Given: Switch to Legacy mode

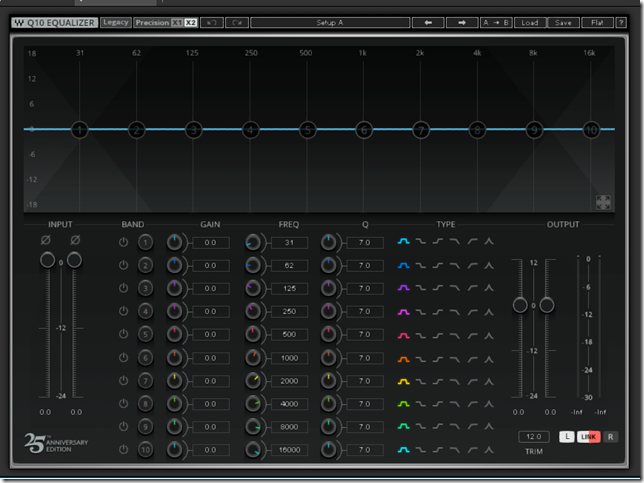Looking at the screenshot, I should (116, 22).
